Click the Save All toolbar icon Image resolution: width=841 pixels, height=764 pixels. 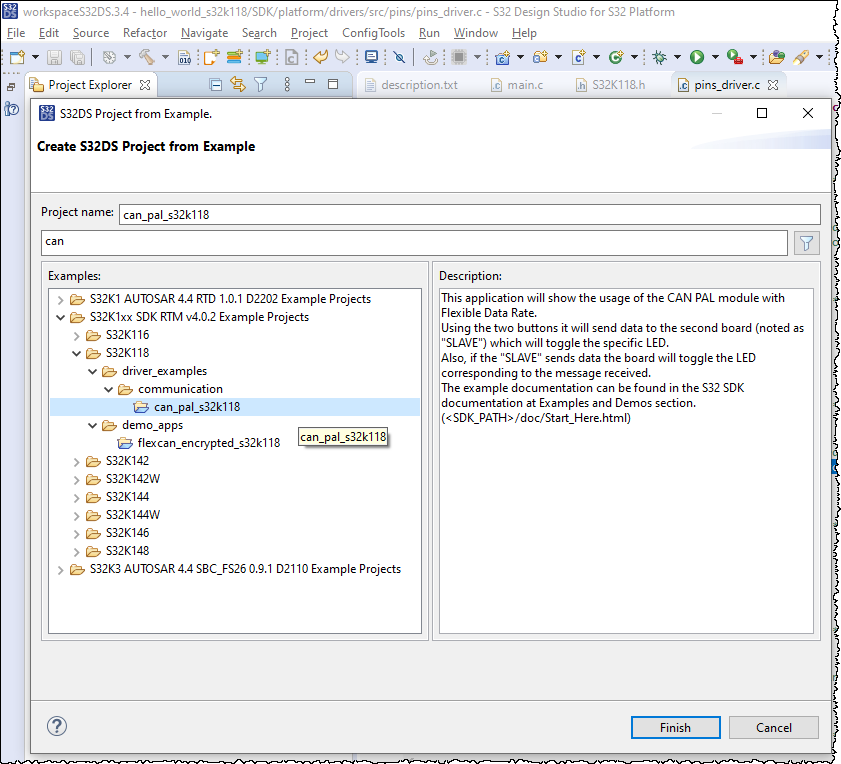tap(77, 57)
